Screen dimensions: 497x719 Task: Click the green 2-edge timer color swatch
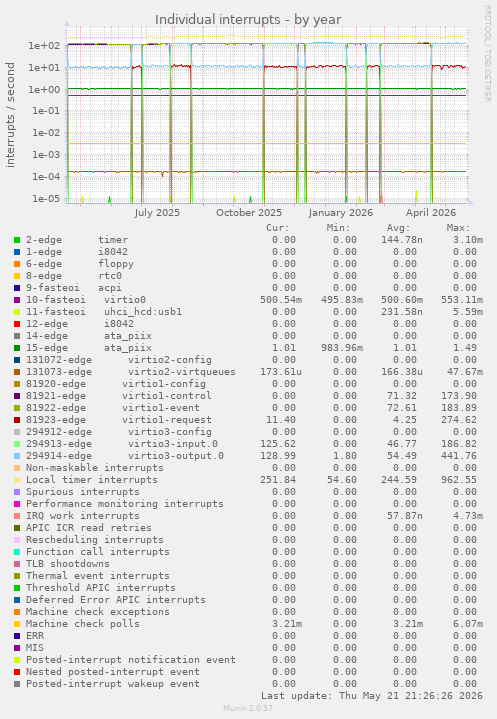17,240
